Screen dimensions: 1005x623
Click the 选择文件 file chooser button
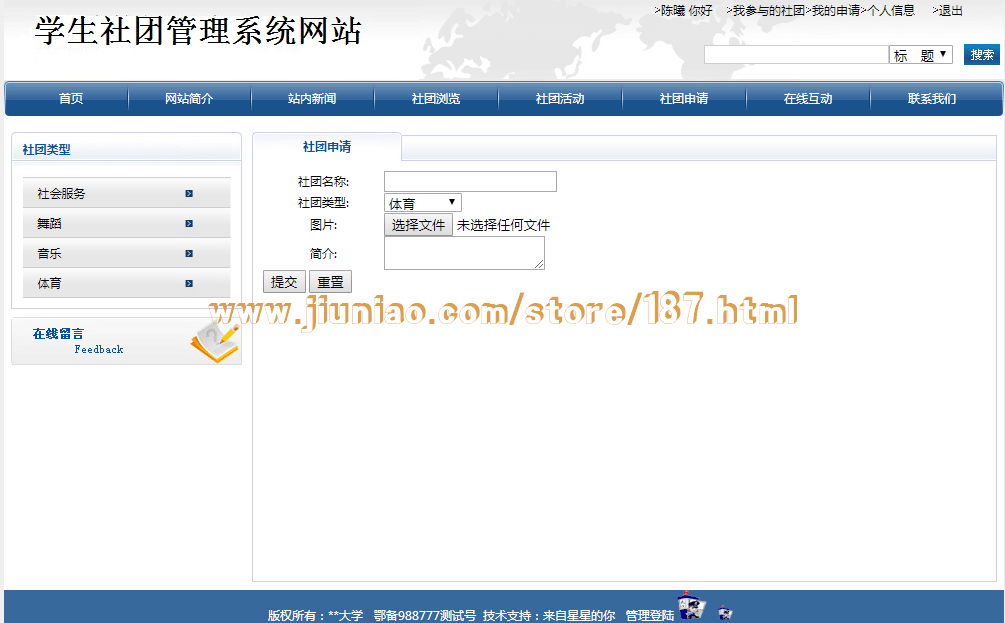[x=418, y=225]
